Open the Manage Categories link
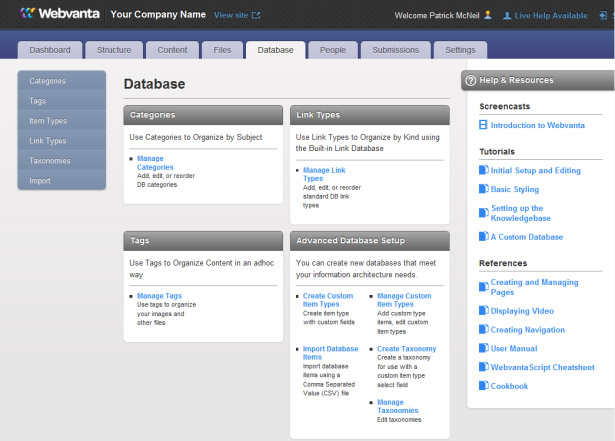 (x=155, y=163)
